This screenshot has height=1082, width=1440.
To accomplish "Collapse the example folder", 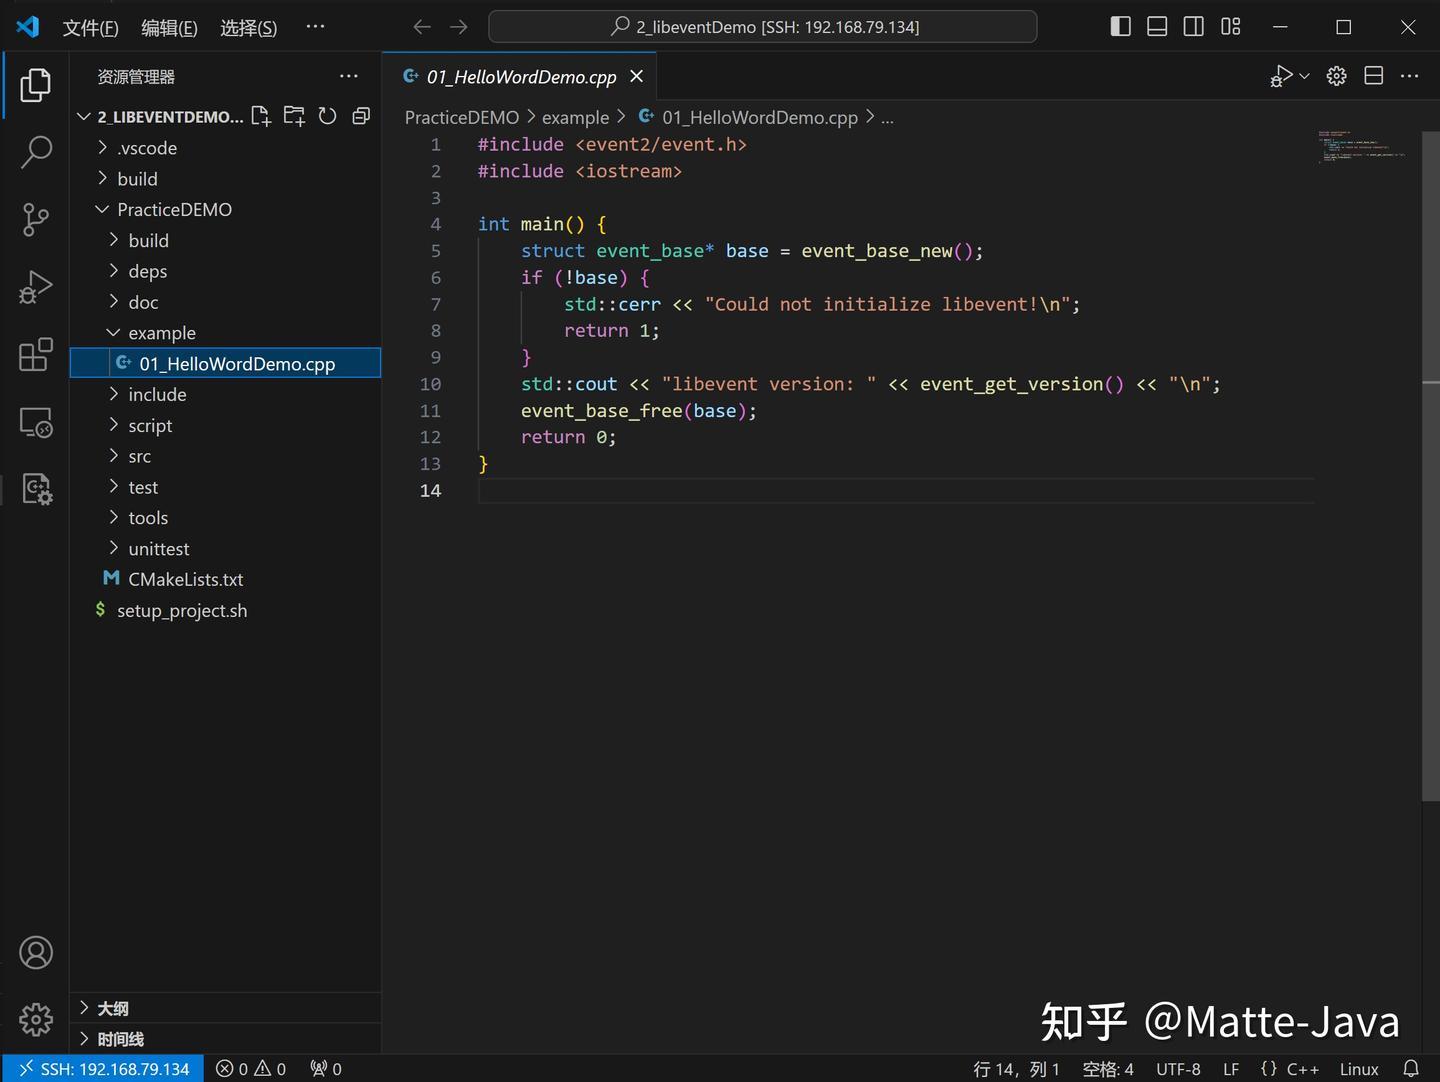I will [x=162, y=332].
